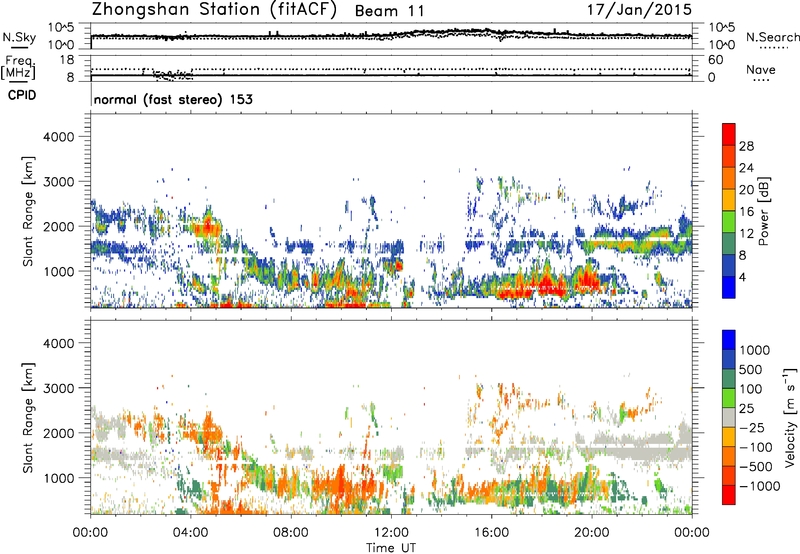Click 'normal (fast stereo) 153' mode text
This screenshot has width=800, height=554.
(x=173, y=99)
